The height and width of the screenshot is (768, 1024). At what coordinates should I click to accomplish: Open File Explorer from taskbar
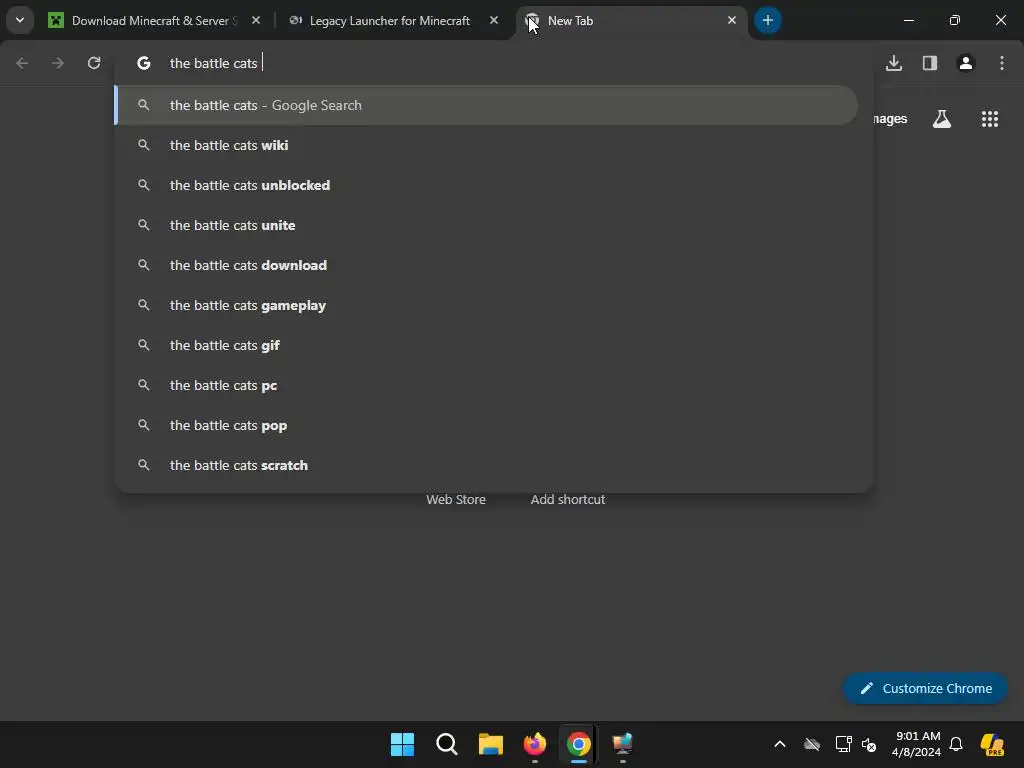click(x=490, y=744)
